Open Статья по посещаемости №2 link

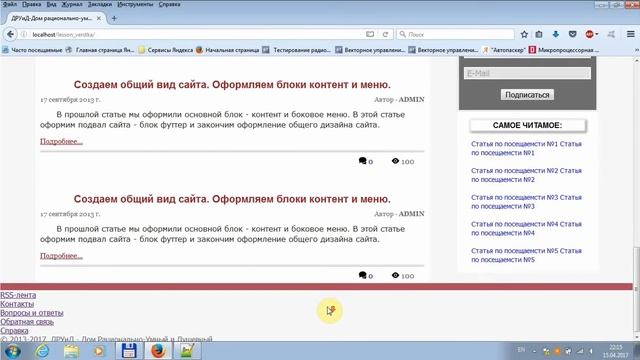[526, 175]
